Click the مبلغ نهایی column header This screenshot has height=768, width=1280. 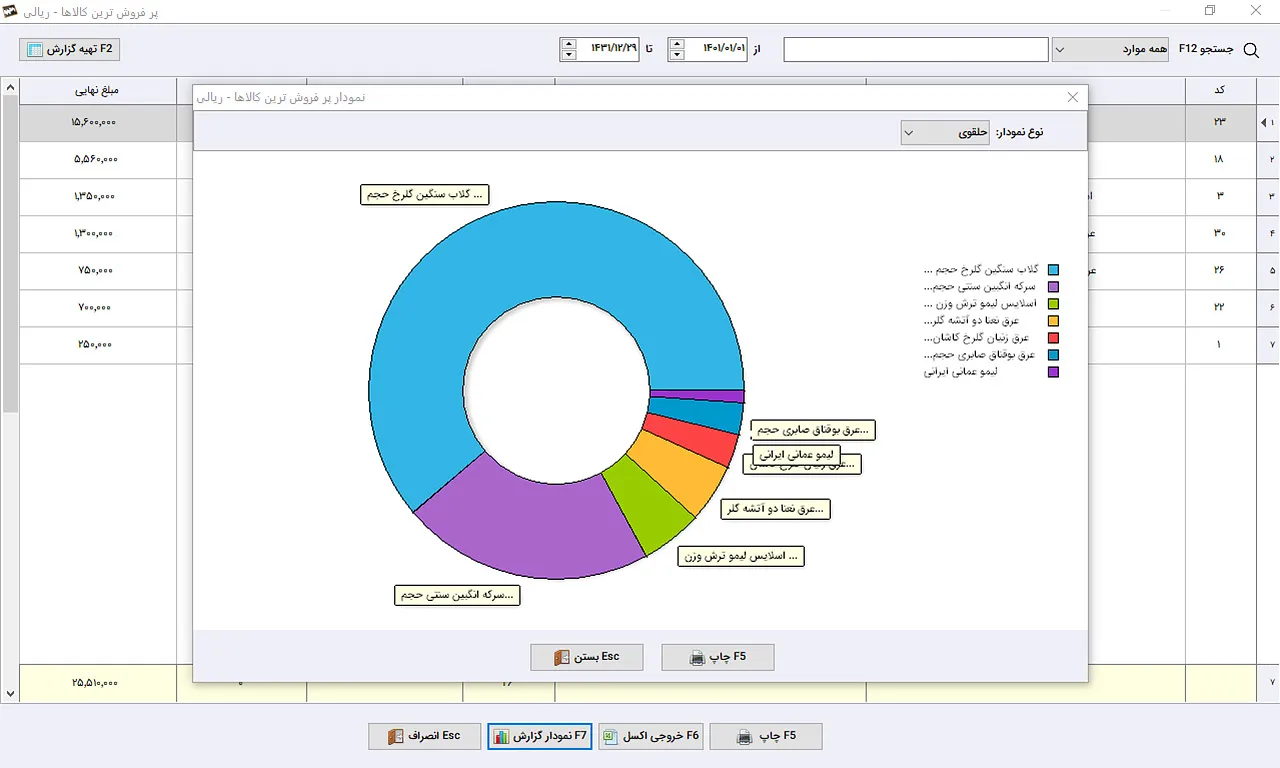coord(97,90)
